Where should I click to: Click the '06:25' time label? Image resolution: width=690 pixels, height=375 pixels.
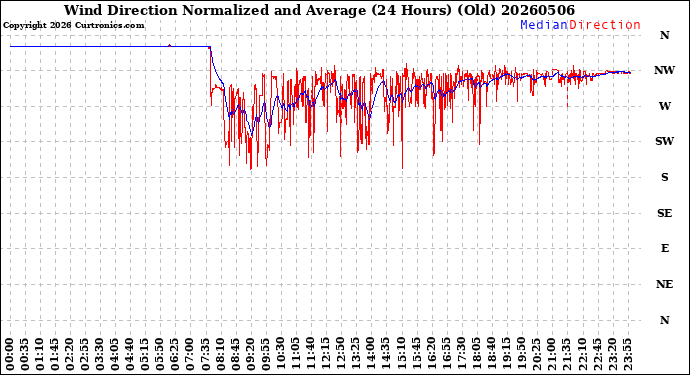[175, 355]
